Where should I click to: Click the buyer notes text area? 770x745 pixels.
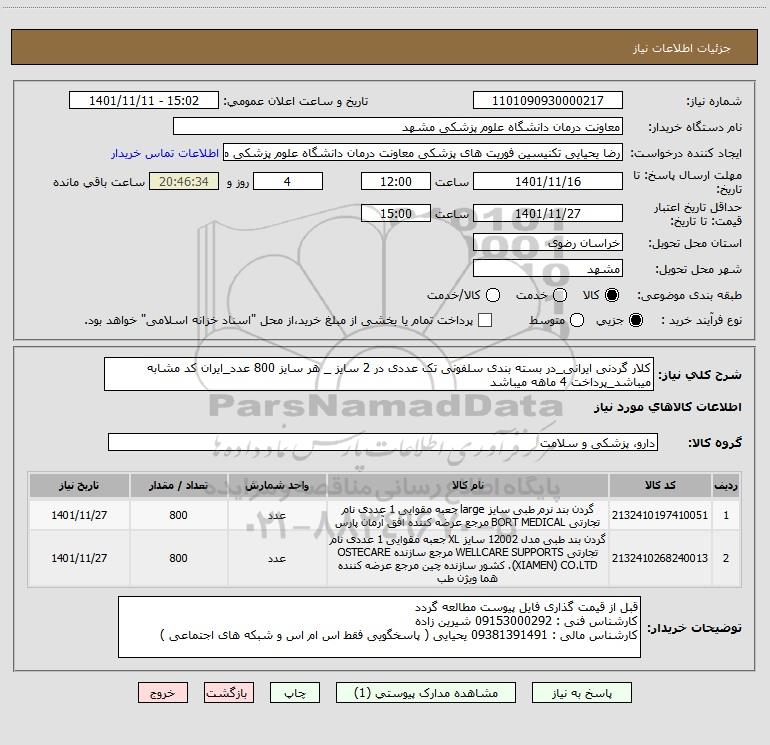pos(379,627)
